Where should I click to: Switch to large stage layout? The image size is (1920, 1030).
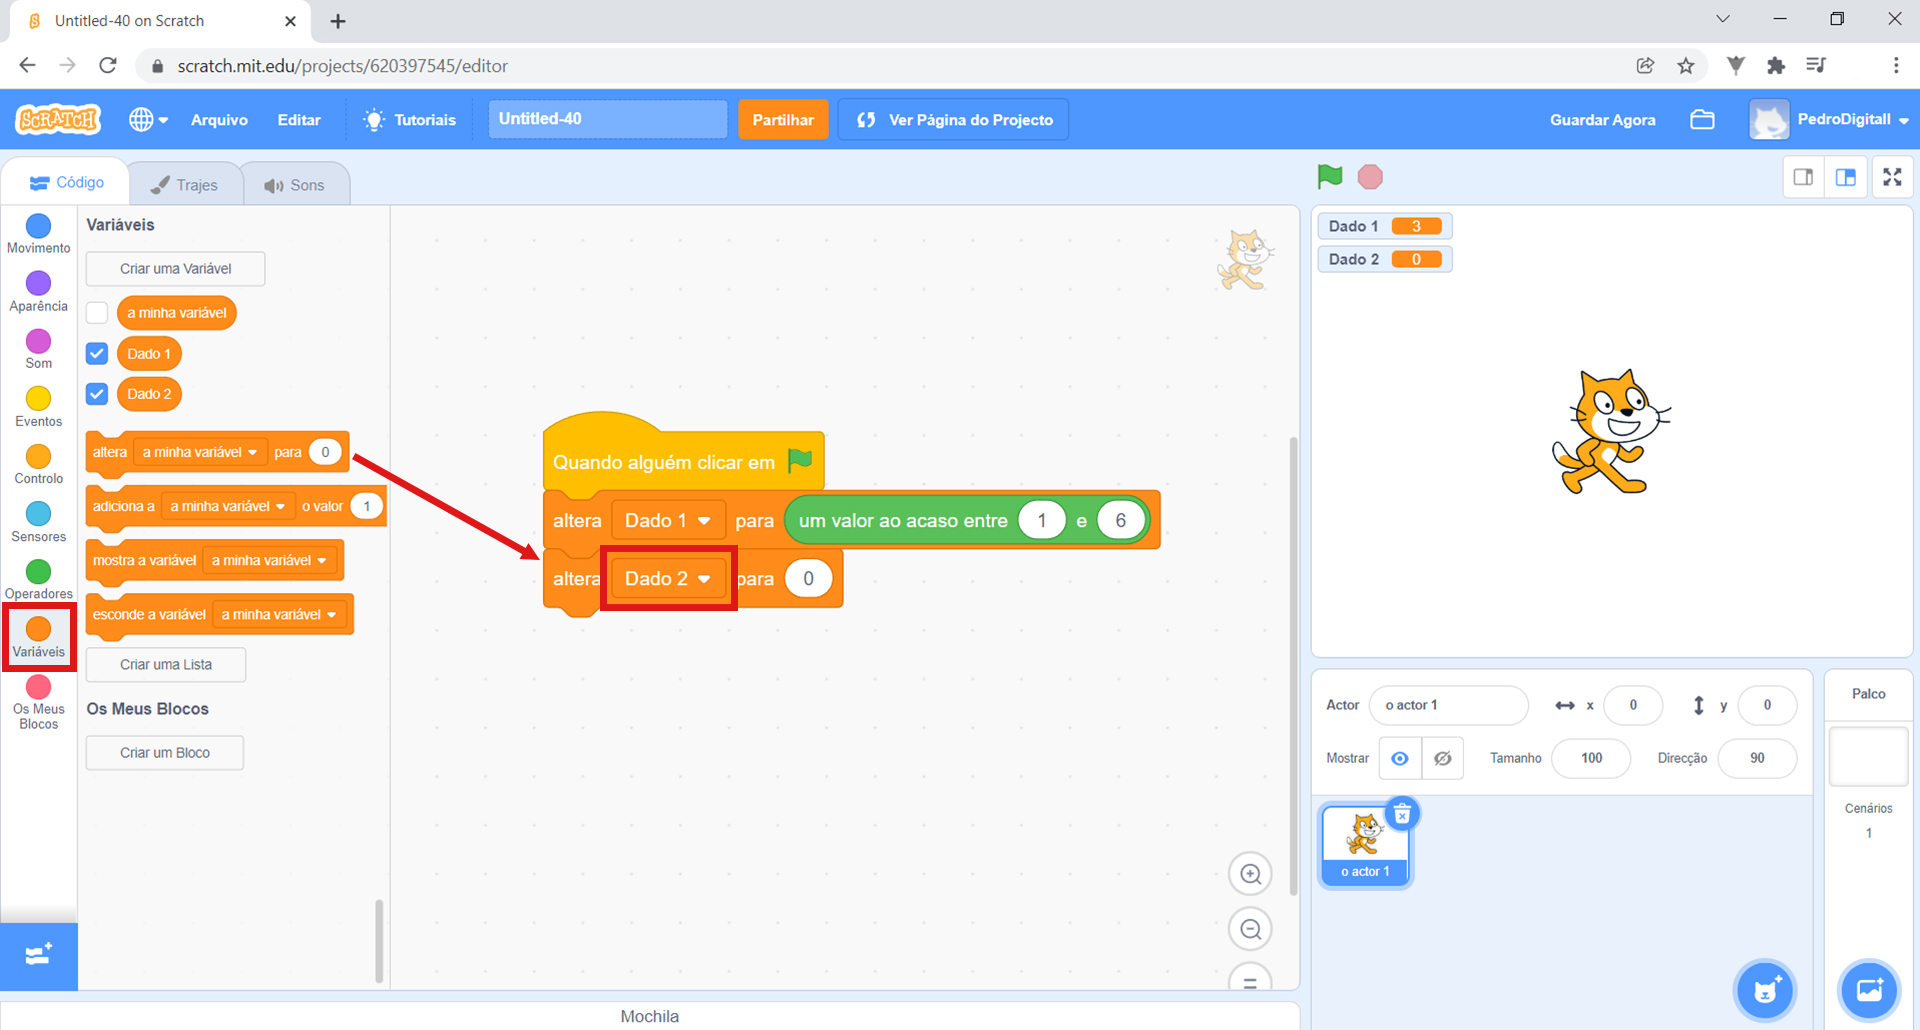(x=1846, y=177)
